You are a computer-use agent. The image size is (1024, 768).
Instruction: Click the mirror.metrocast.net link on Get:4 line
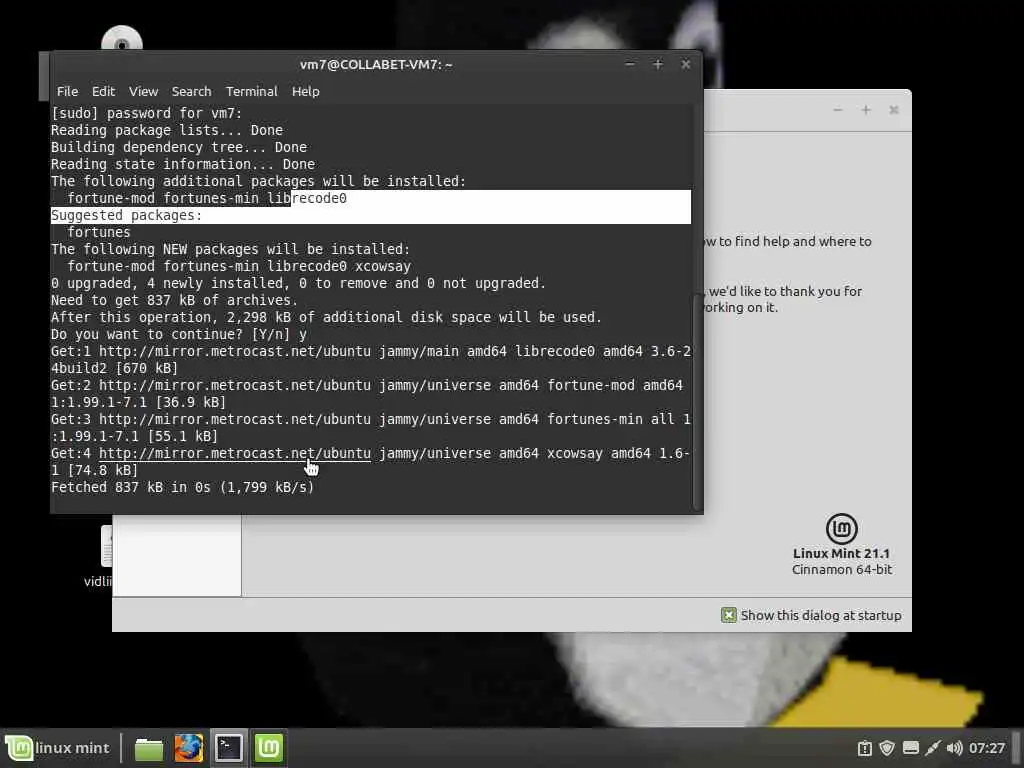[x=234, y=453]
